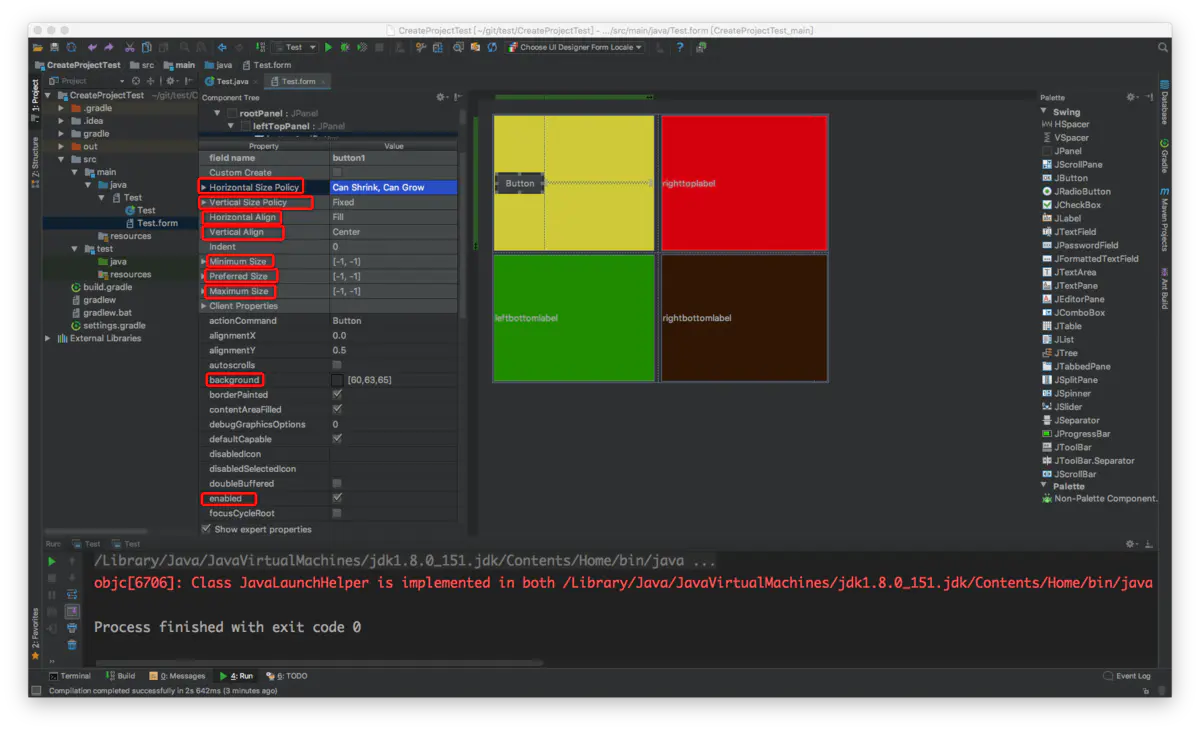Toggle the autoscrolls checkbox
Screen dimensions: 1200x731
[x=337, y=365]
